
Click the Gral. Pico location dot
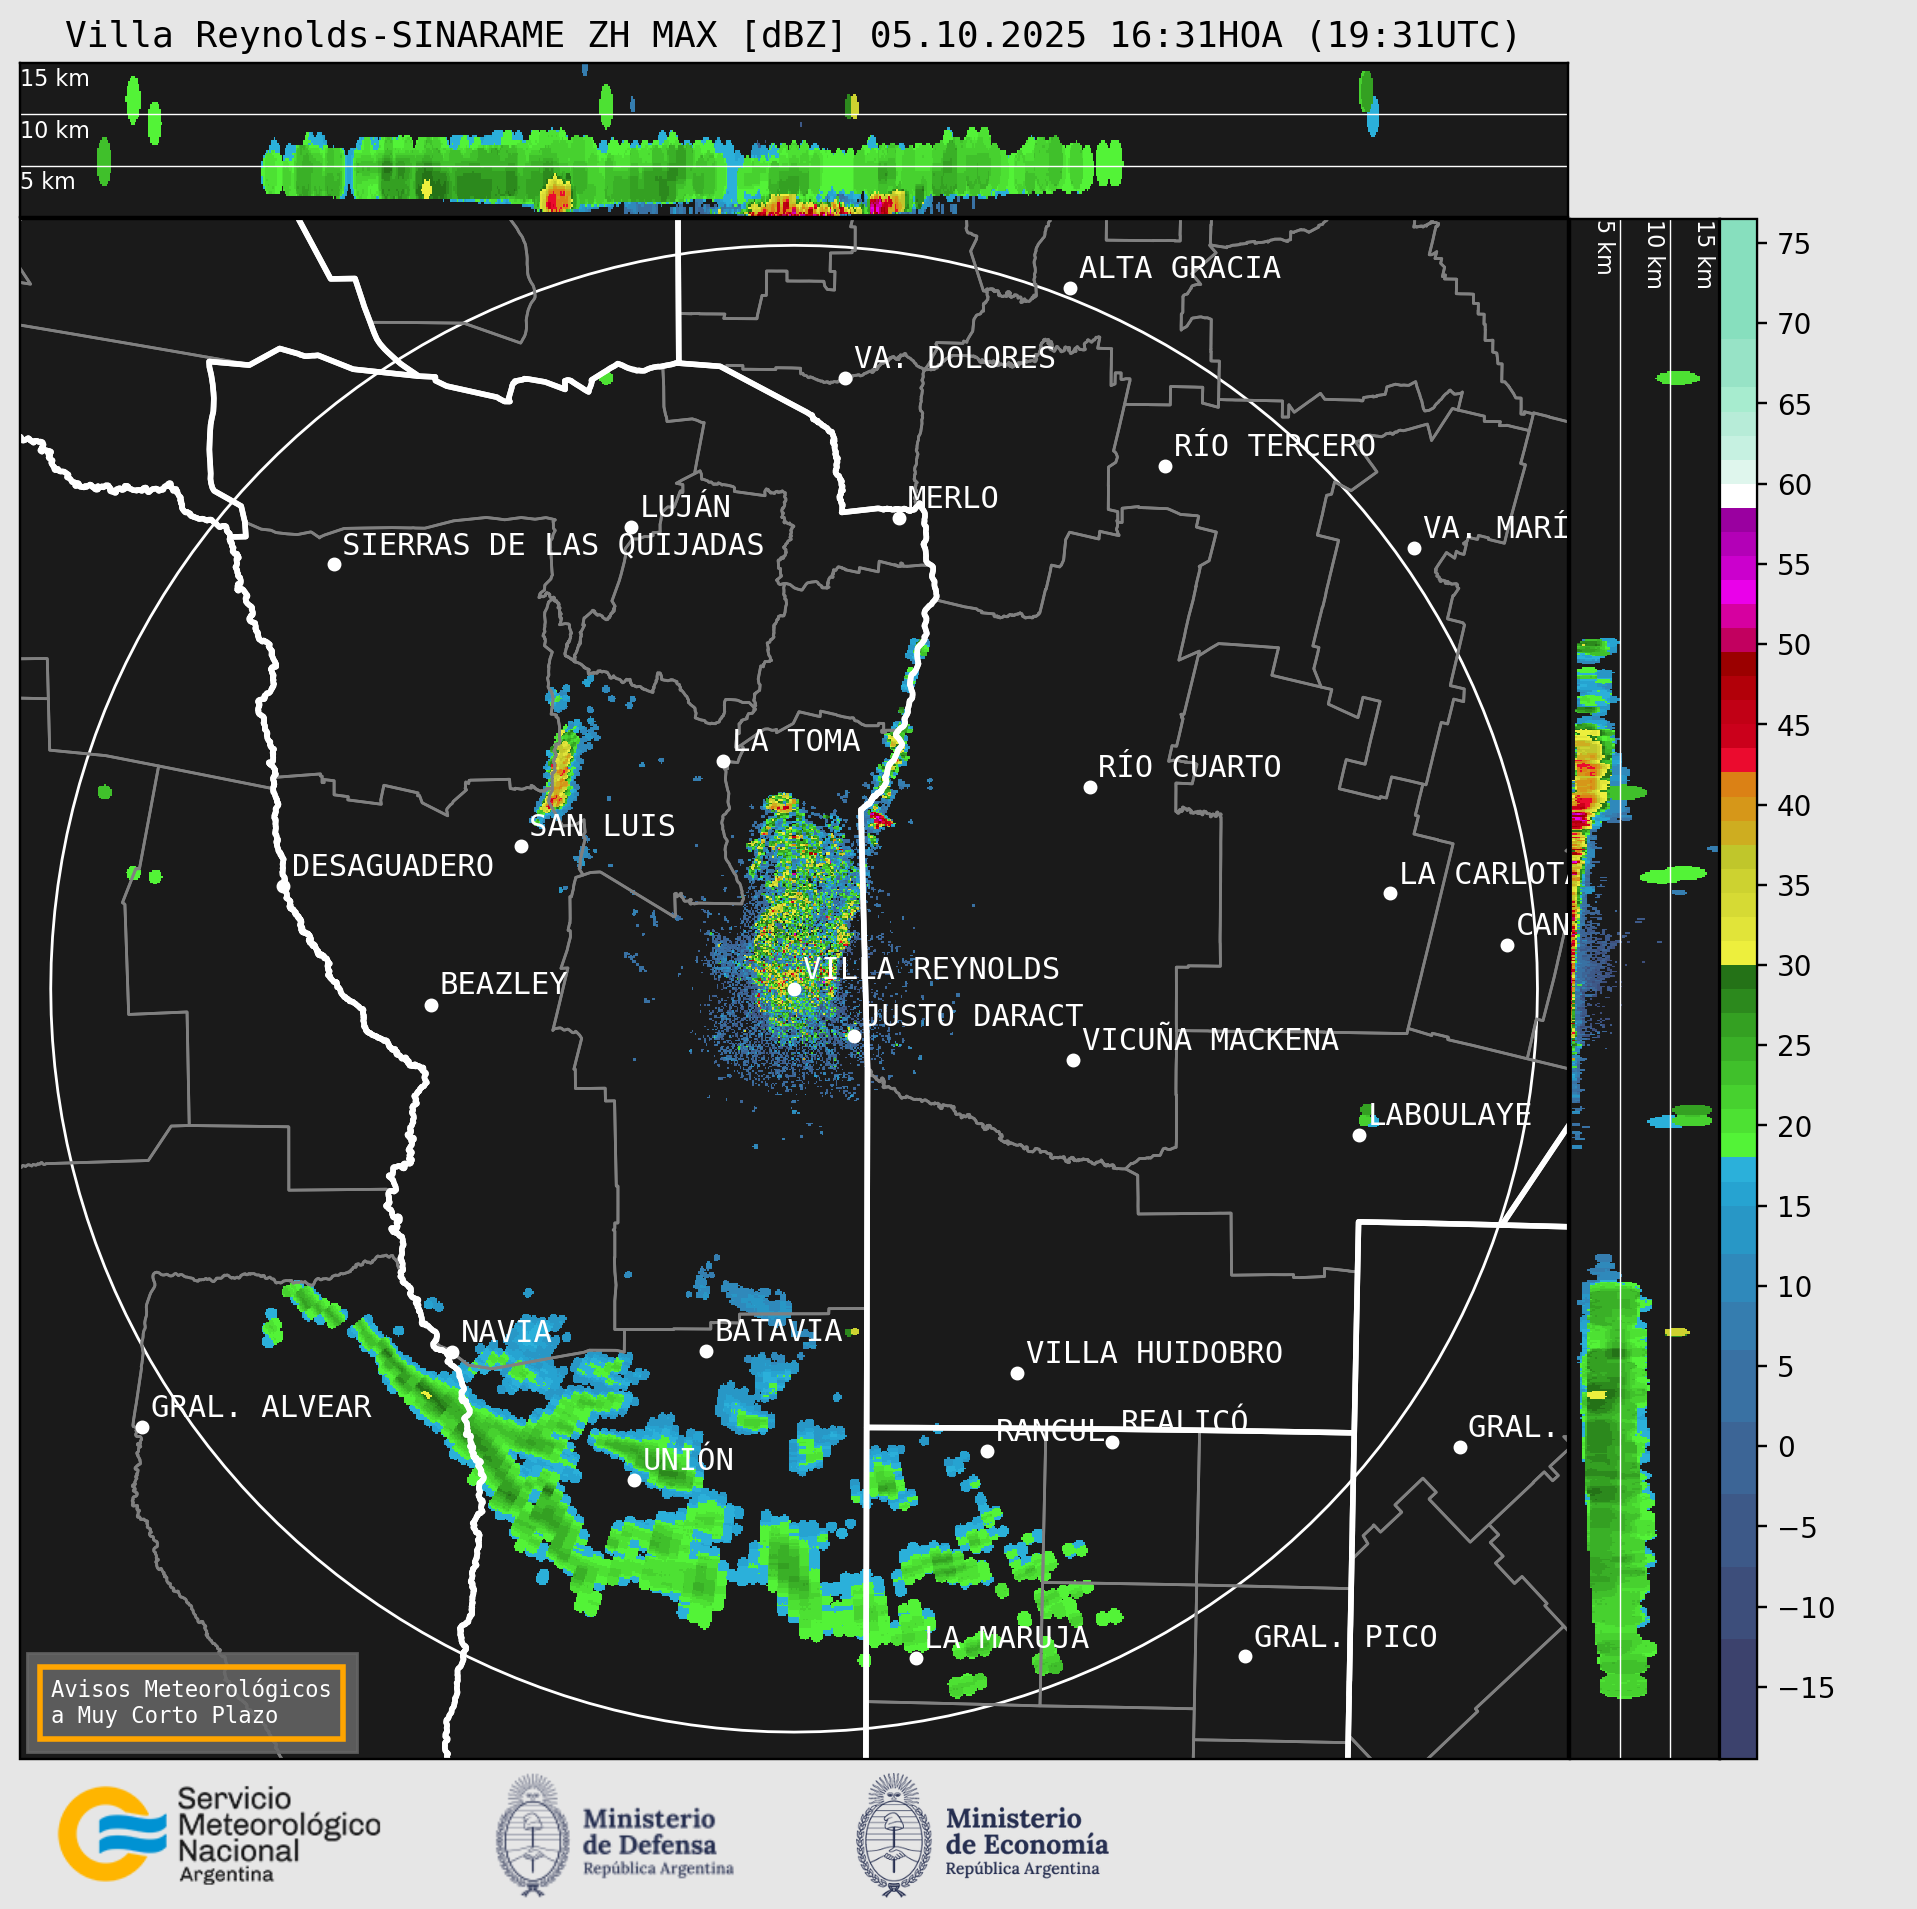[x=1245, y=1657]
